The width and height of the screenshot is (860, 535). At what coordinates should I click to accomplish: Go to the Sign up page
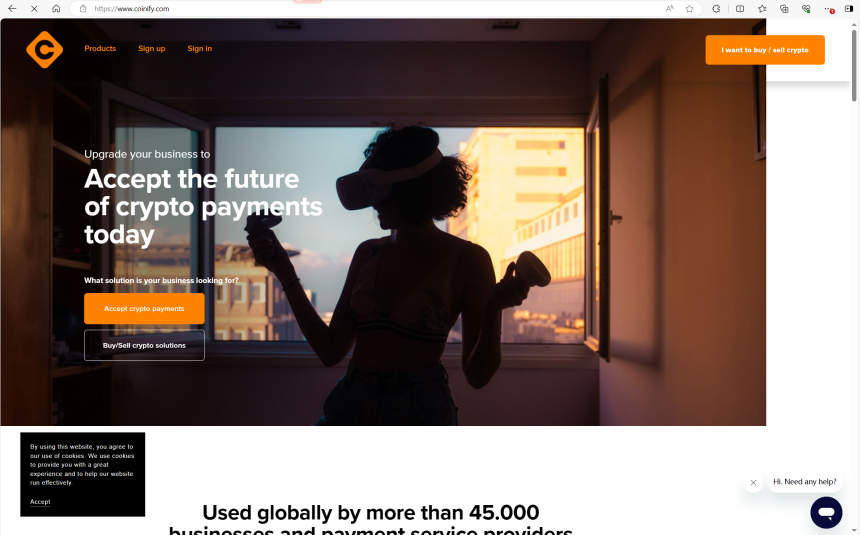(x=152, y=48)
